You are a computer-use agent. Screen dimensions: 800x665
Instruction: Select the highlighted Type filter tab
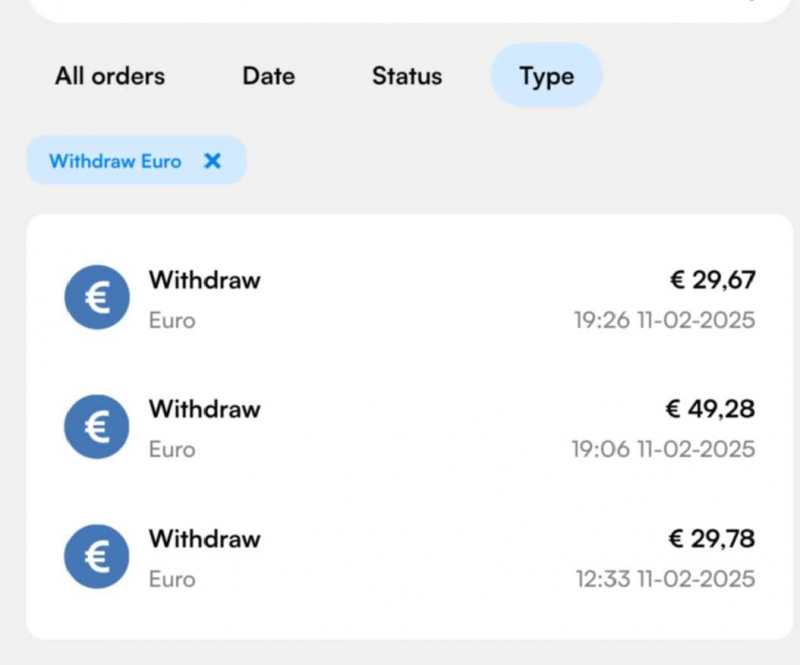coord(546,76)
